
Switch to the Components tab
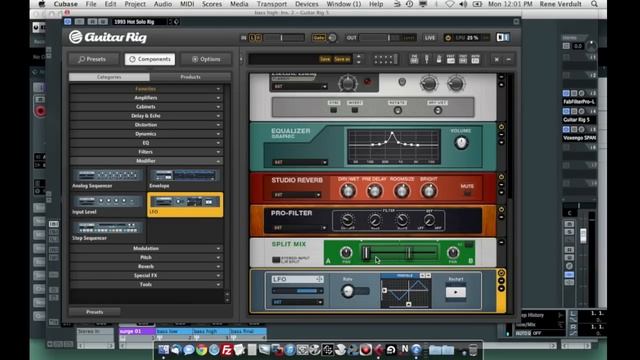coord(150,59)
